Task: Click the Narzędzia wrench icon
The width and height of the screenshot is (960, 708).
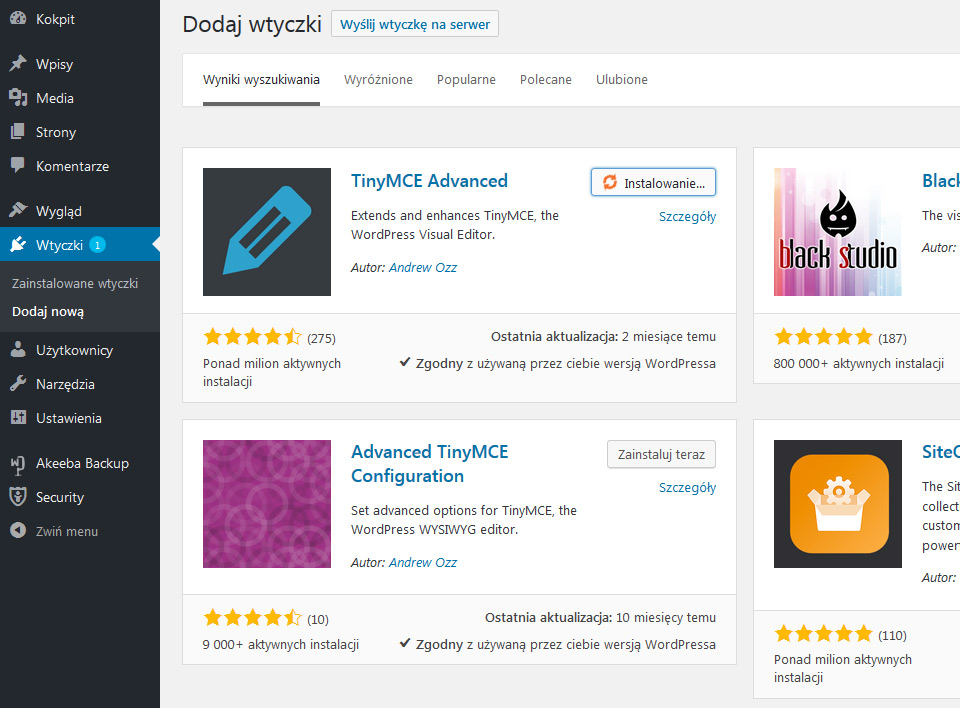Action: pyautogui.click(x=18, y=384)
